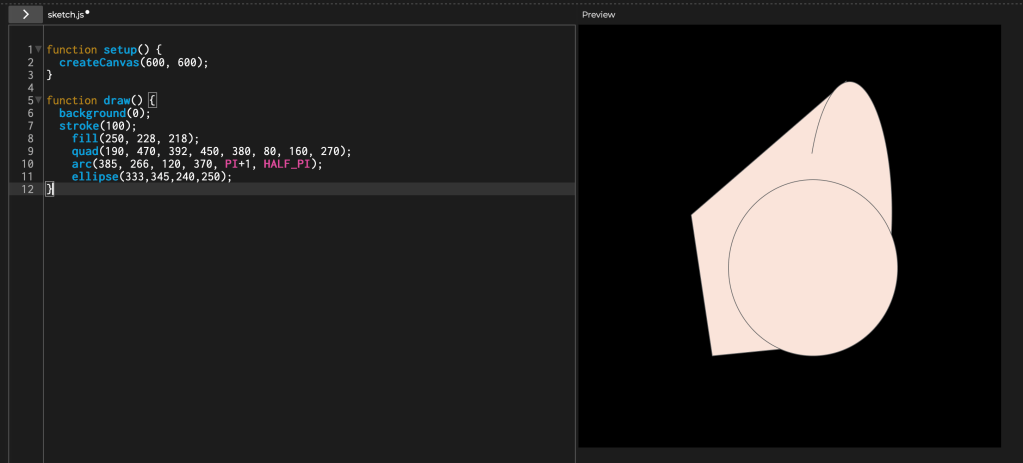Click the closing brace on line 3

click(49, 75)
